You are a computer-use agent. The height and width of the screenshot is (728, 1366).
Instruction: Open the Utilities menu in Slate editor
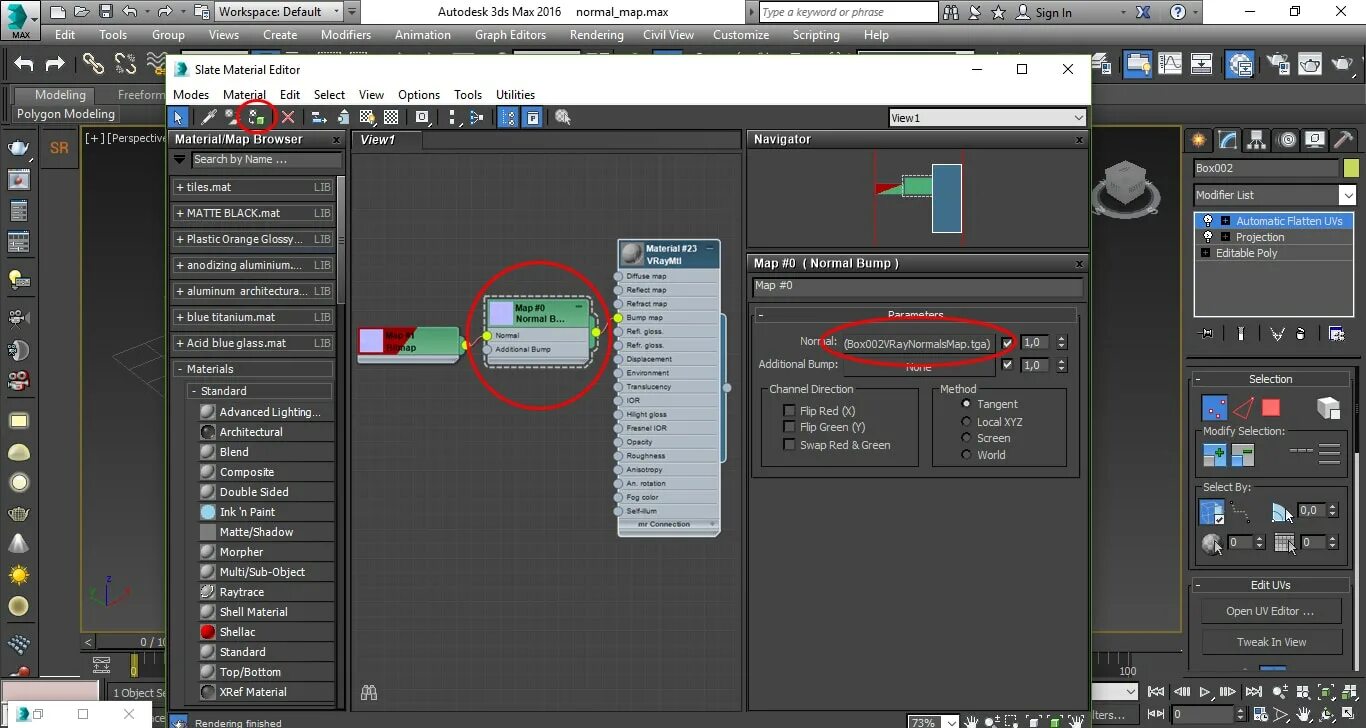coord(515,95)
